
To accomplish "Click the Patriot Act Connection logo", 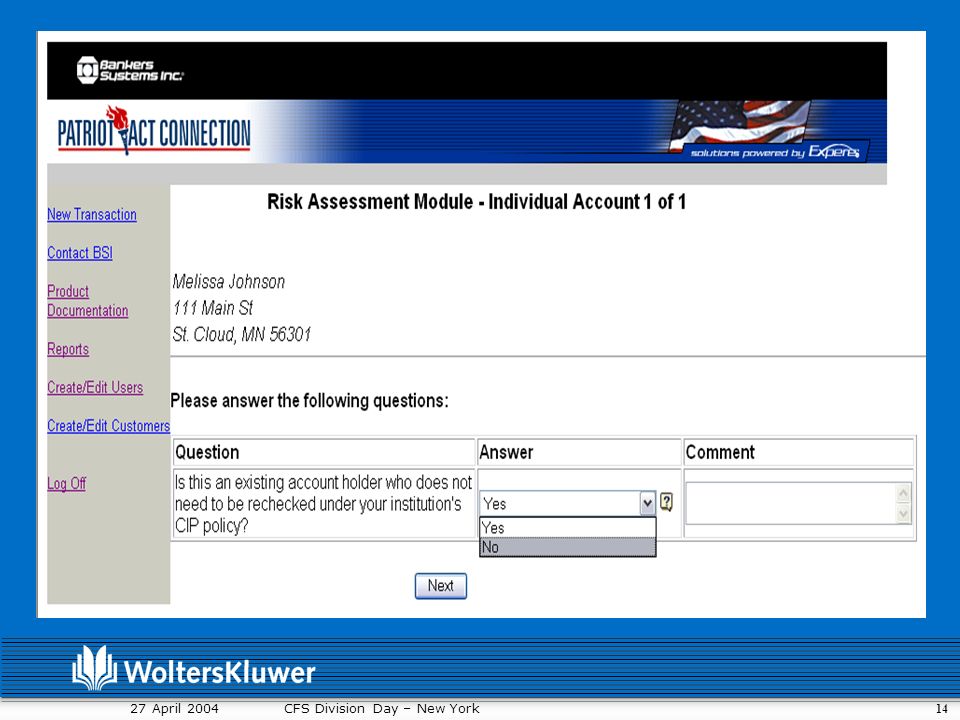I will [154, 131].
